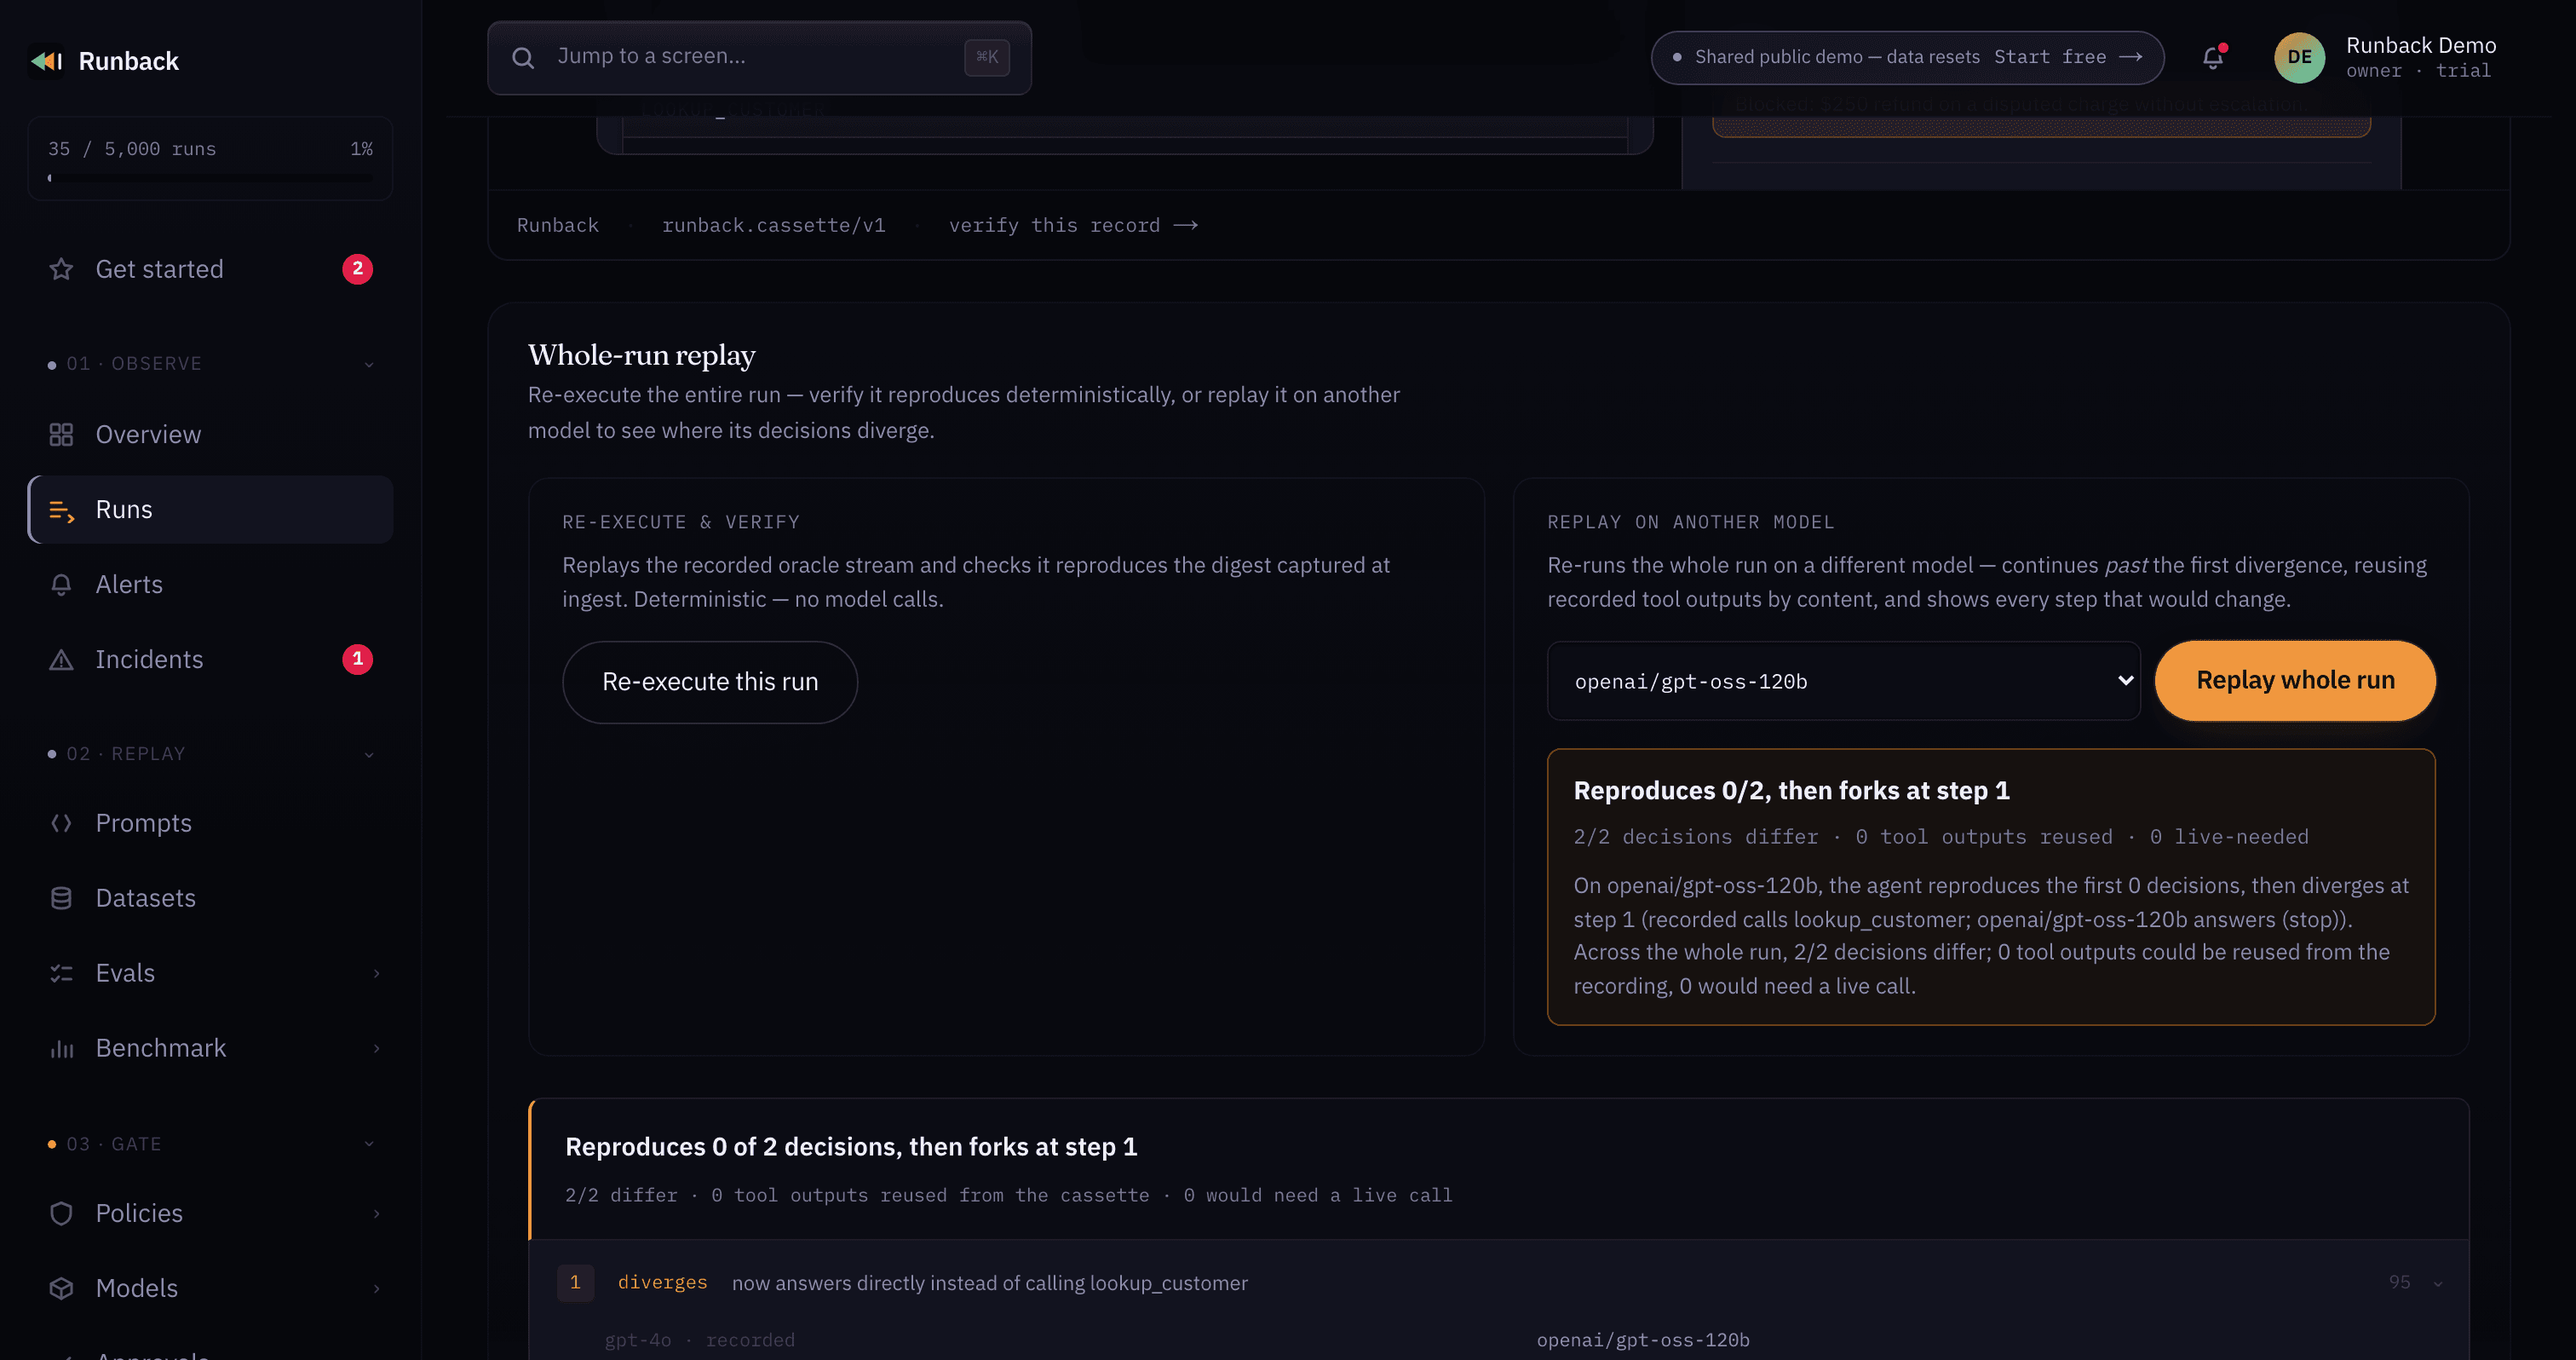The image size is (2576, 1360).
Task: Click the Alerts bell icon in sidebar
Action: [61, 585]
